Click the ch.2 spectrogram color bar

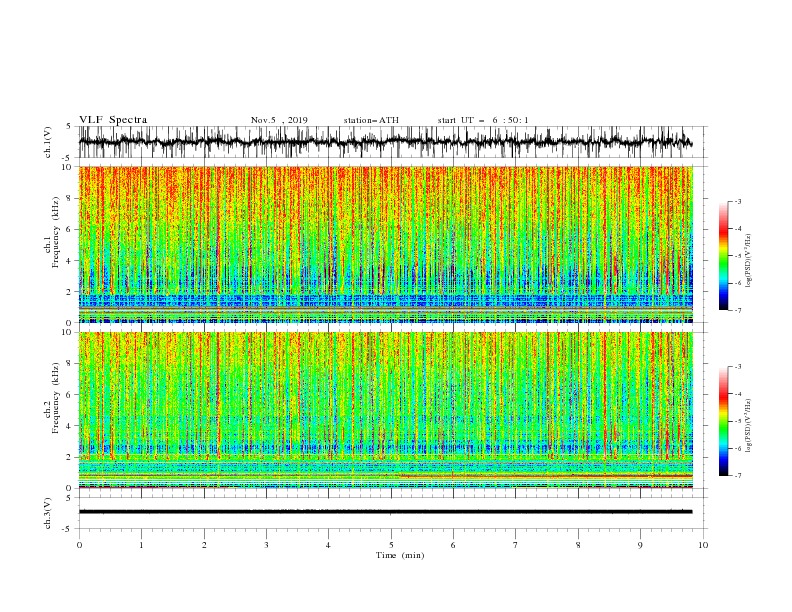point(723,421)
